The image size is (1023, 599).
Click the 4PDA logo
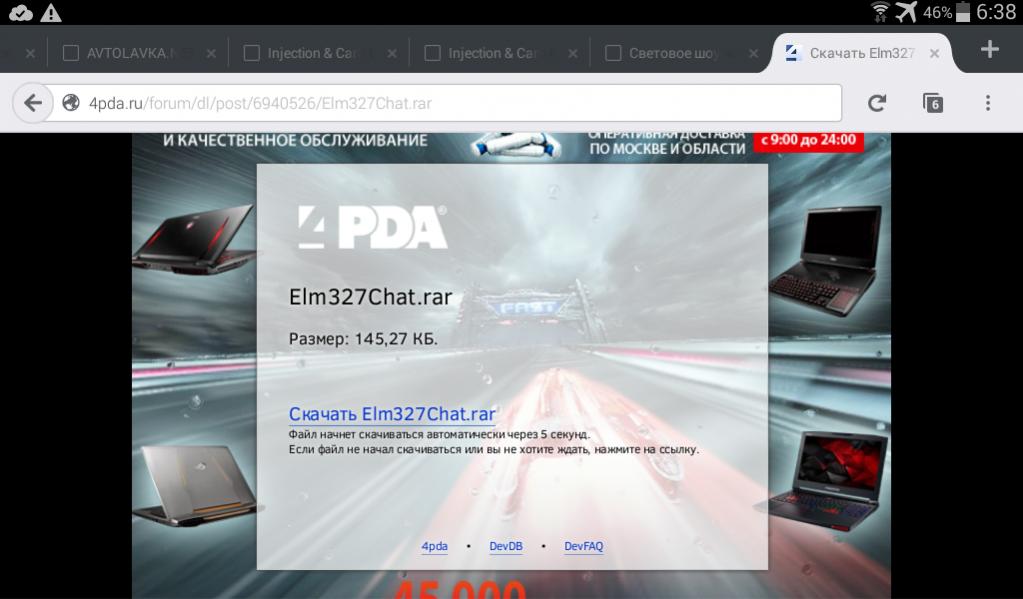click(x=373, y=227)
